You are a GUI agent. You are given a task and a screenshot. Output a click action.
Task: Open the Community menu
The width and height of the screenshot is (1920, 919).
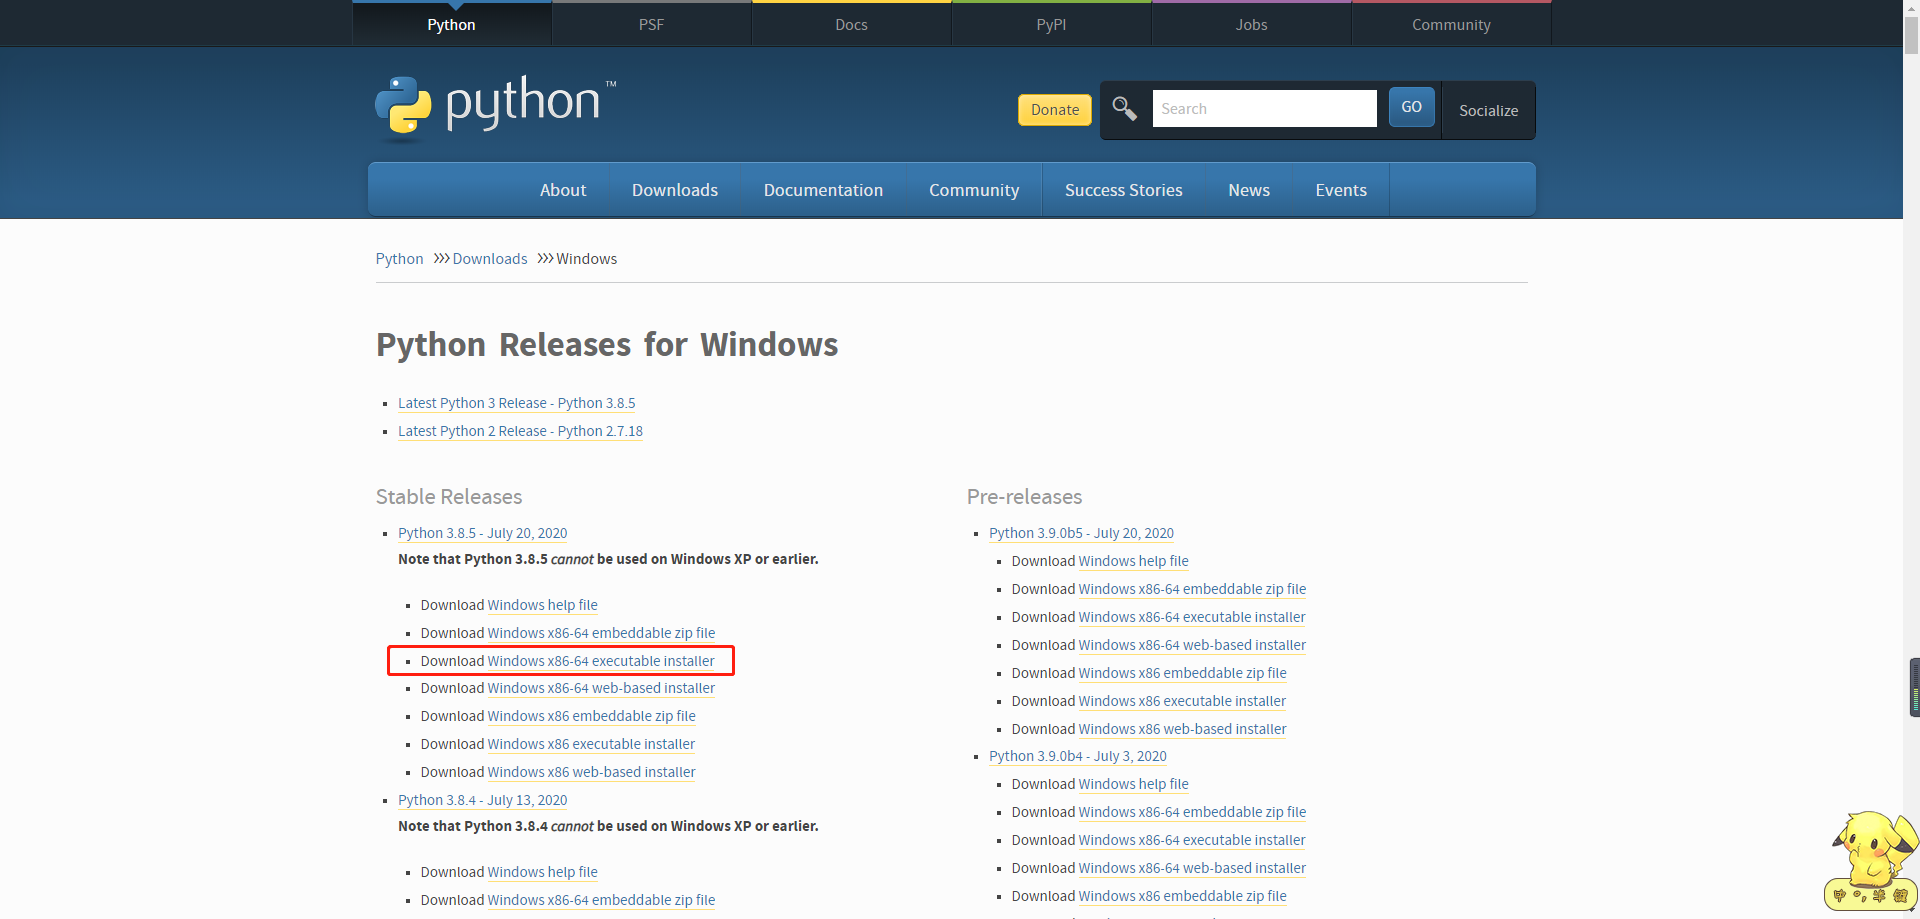(x=973, y=189)
